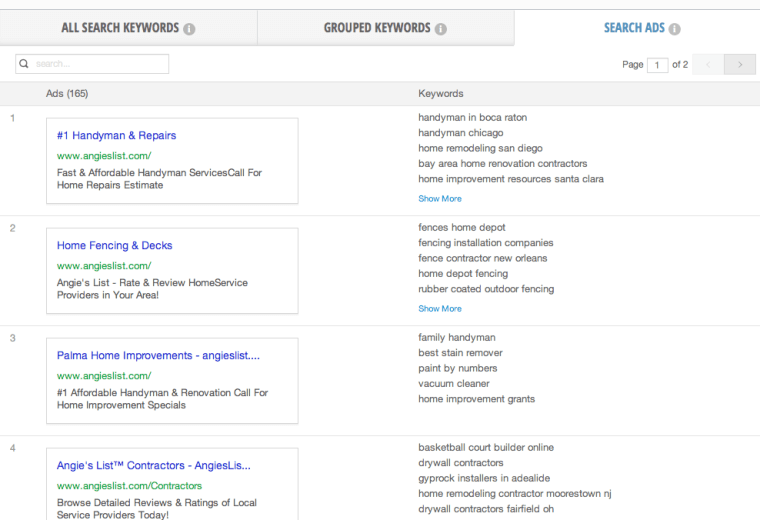Select keyword 'family handyman'
The image size is (760, 520).
coord(457,338)
